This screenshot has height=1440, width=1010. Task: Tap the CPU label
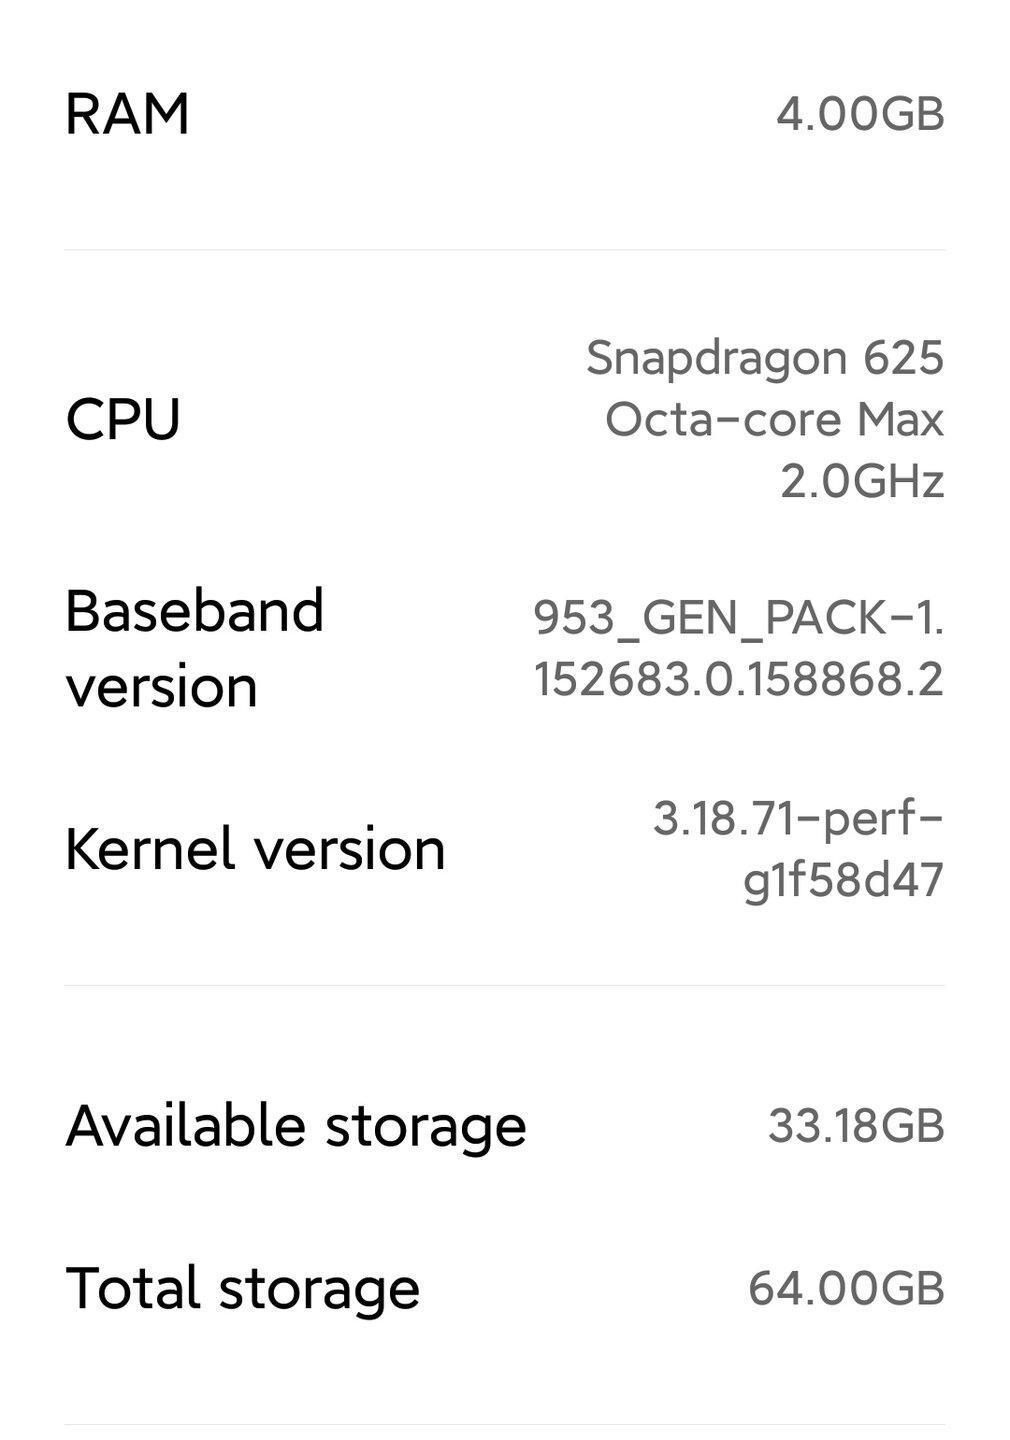pyautogui.click(x=123, y=419)
